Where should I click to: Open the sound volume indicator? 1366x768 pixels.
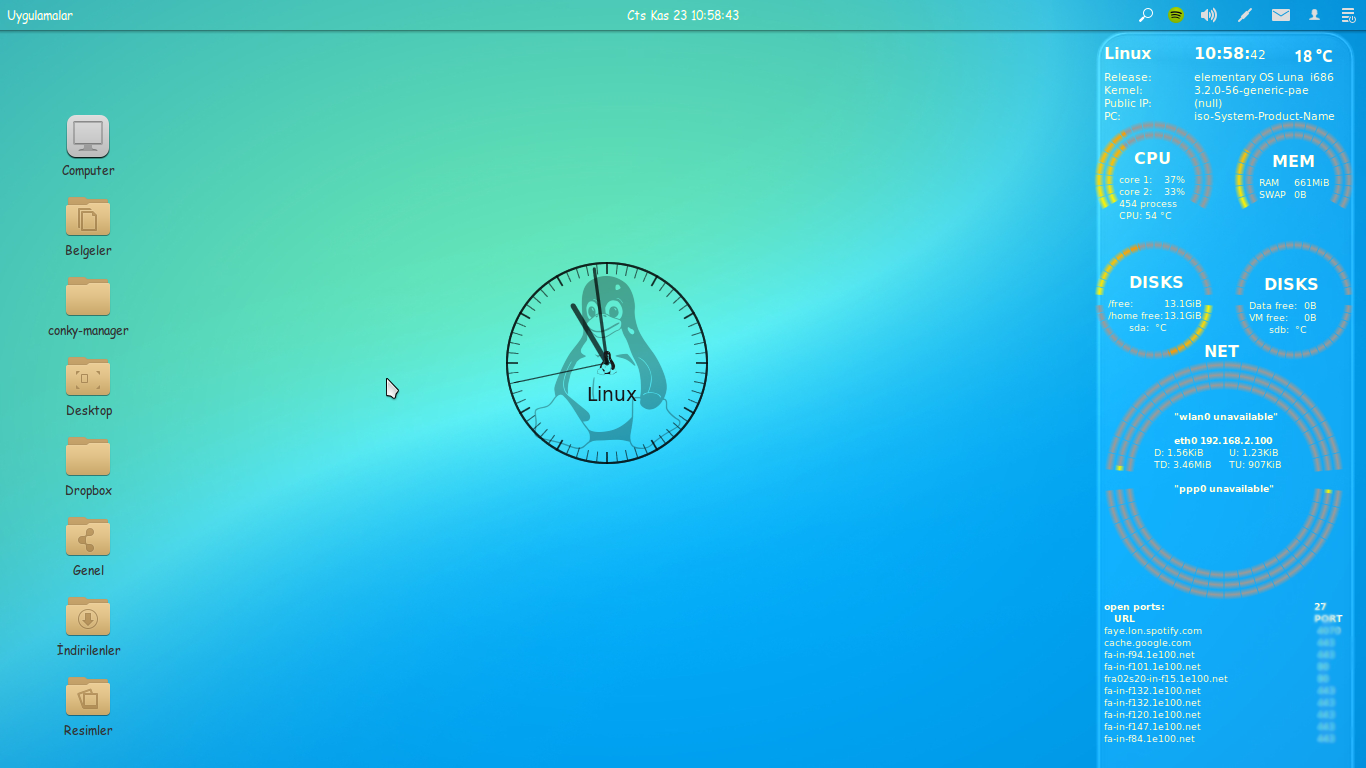coord(1209,15)
